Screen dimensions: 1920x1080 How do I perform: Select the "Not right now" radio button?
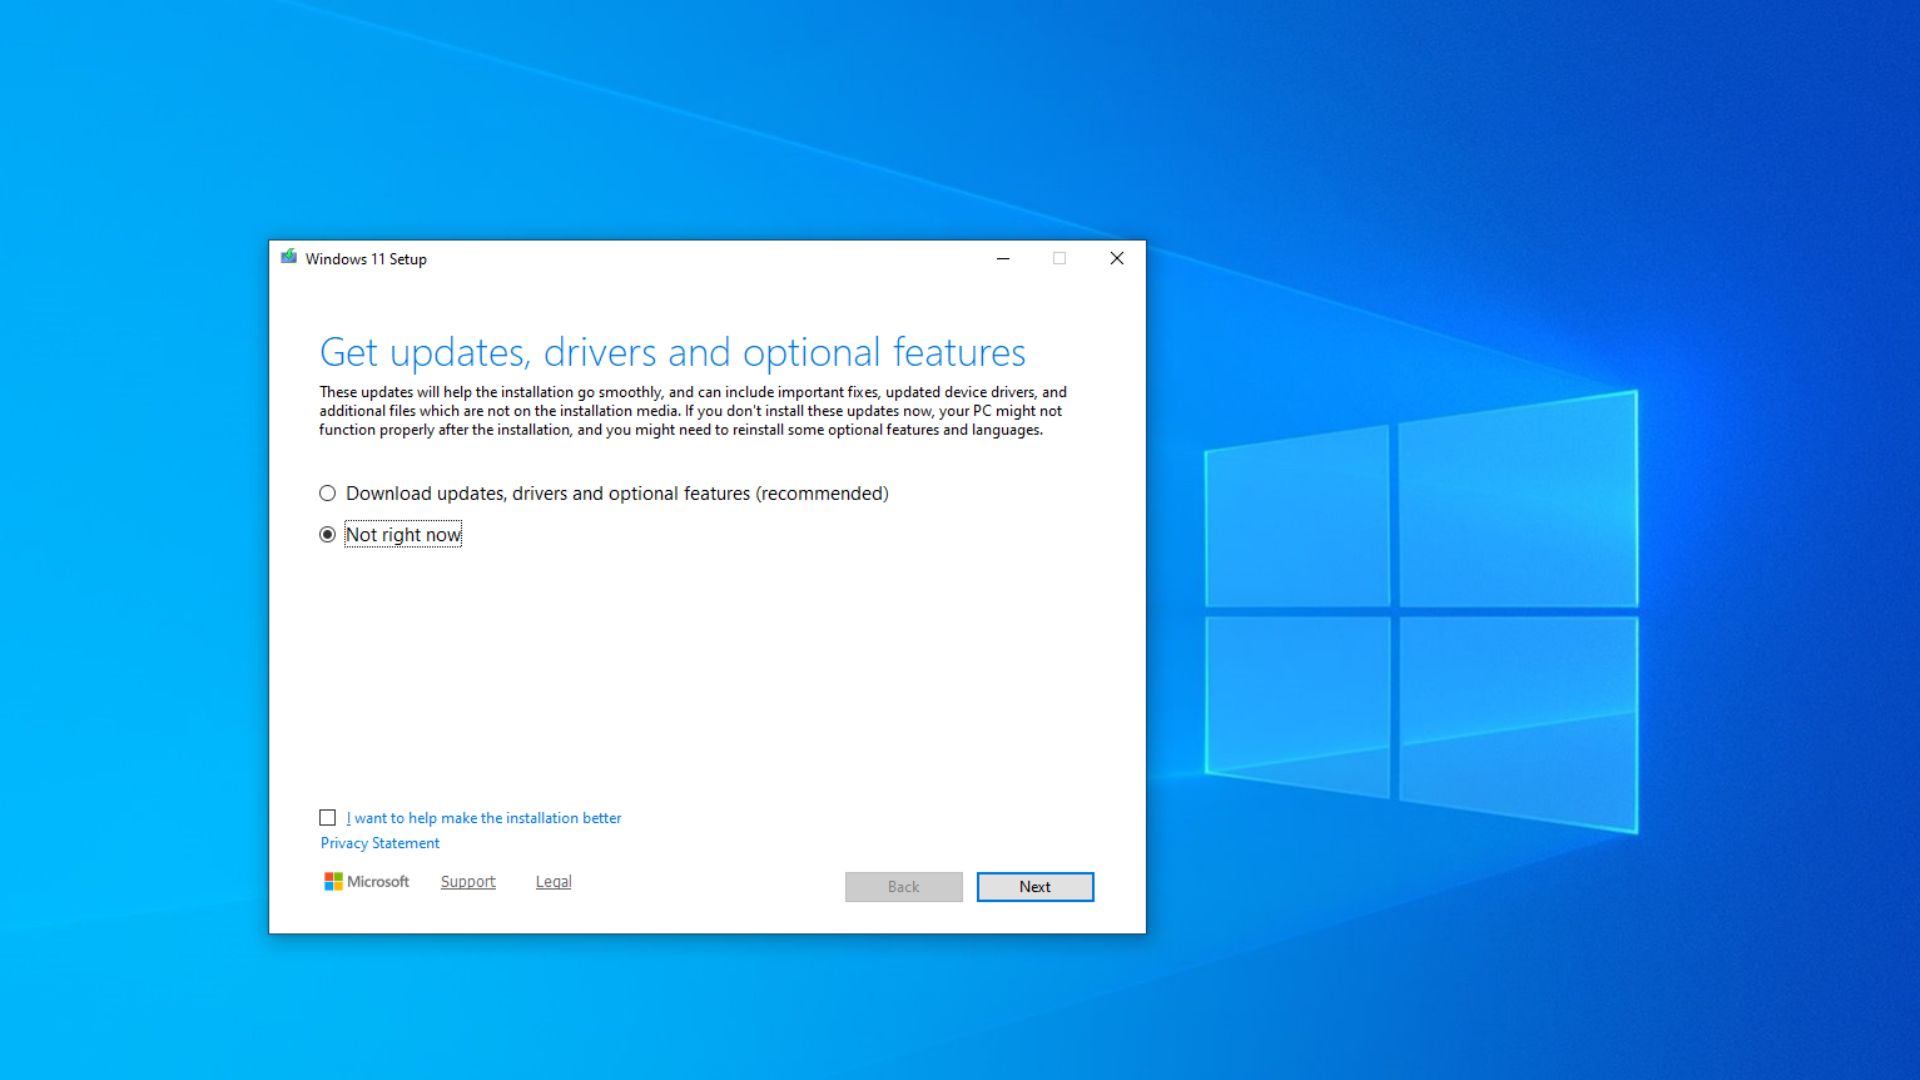pos(327,534)
